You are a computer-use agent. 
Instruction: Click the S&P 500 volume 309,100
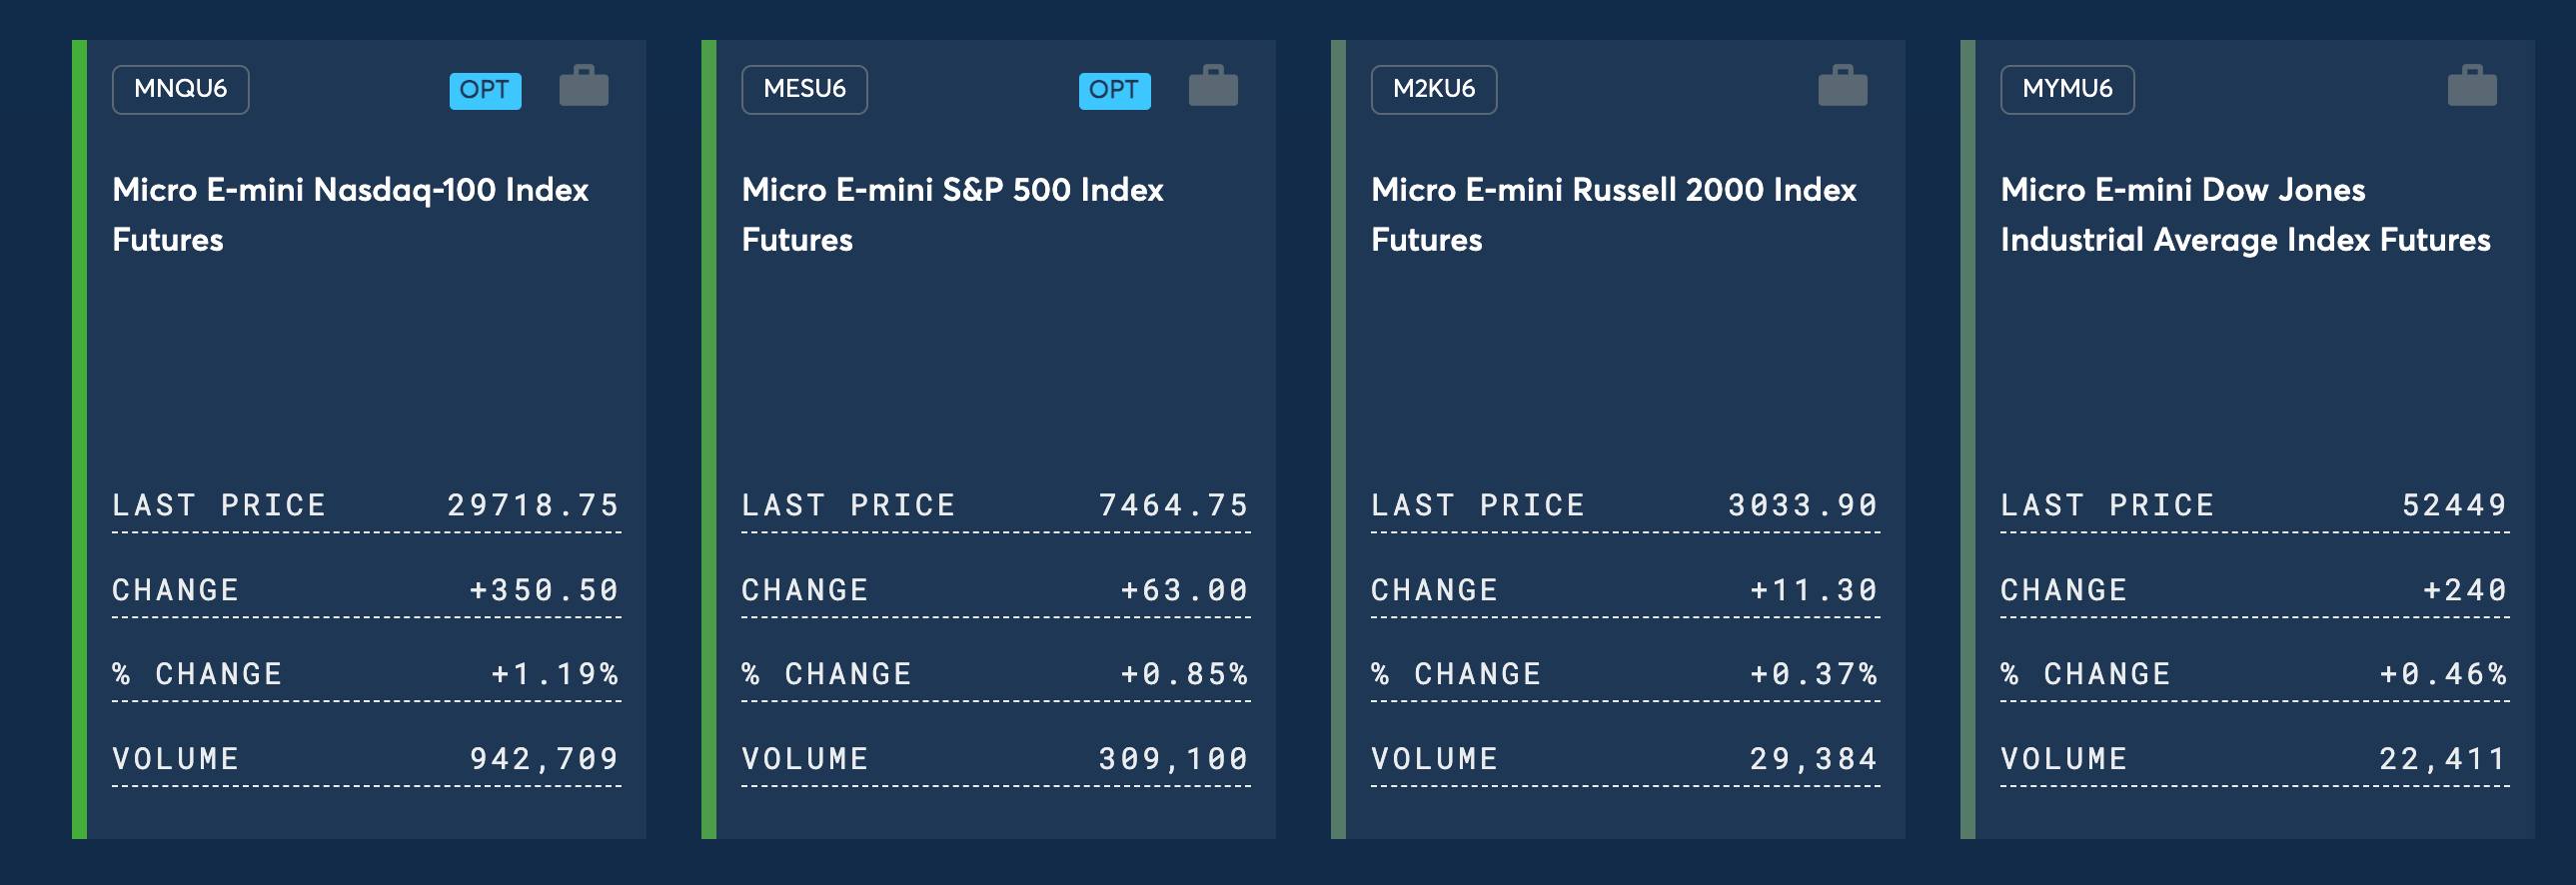click(x=1174, y=759)
